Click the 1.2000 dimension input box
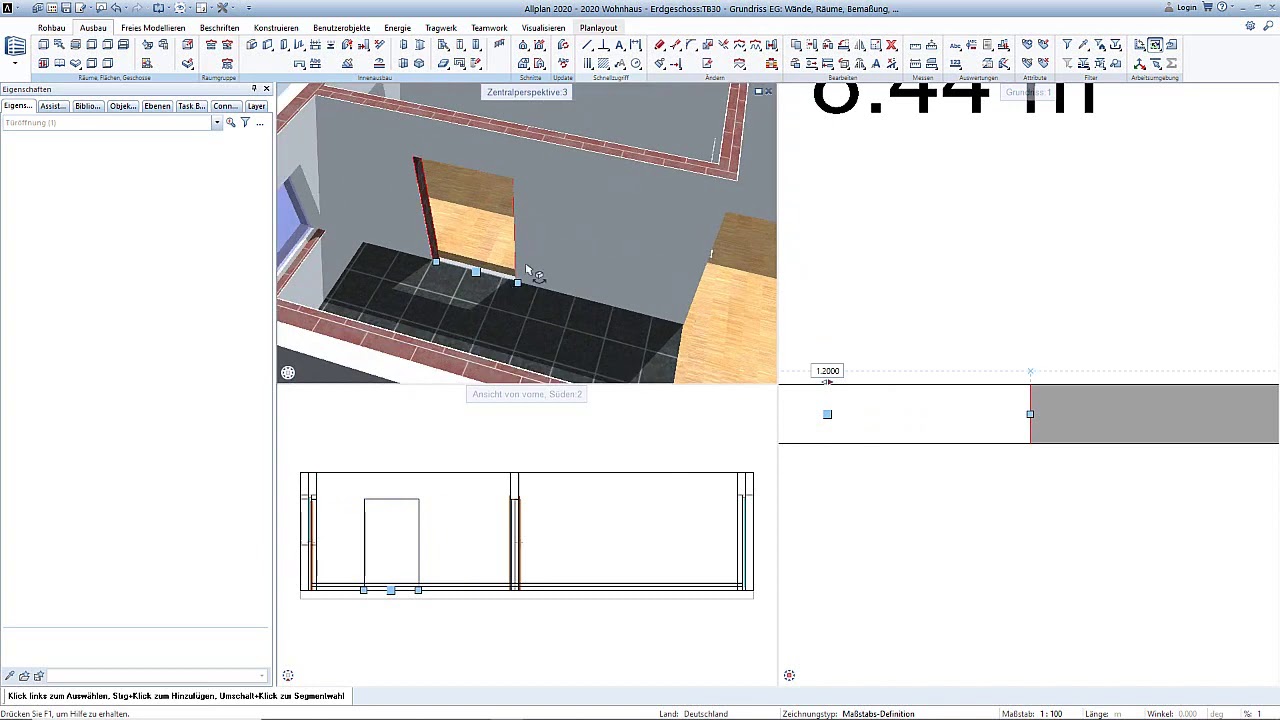Screen dimensions: 1280x720 (828, 371)
